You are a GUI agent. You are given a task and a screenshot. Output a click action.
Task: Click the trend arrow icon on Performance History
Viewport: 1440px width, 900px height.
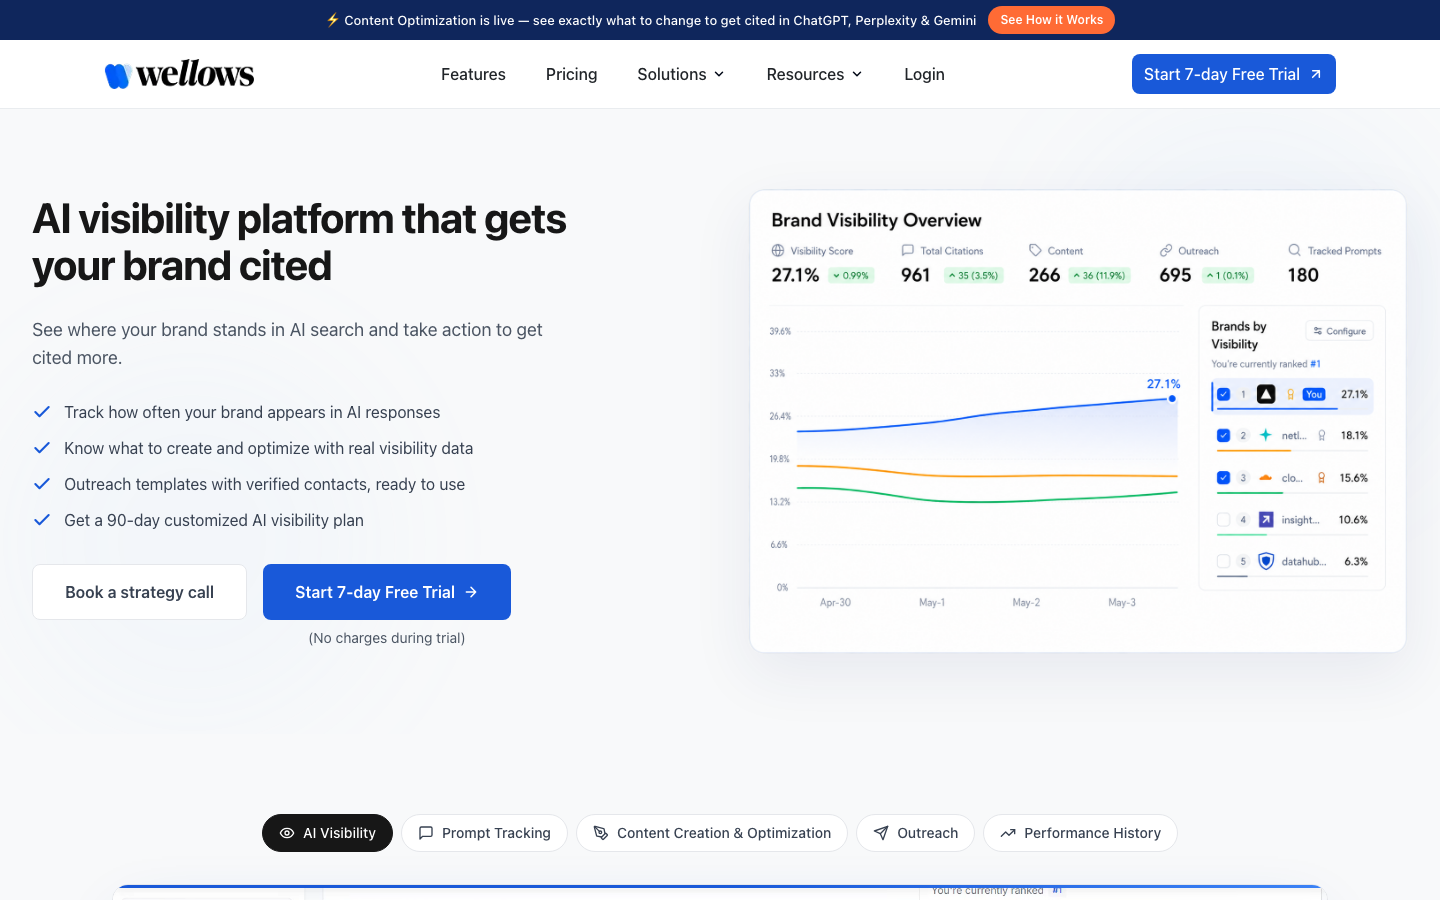[1008, 833]
